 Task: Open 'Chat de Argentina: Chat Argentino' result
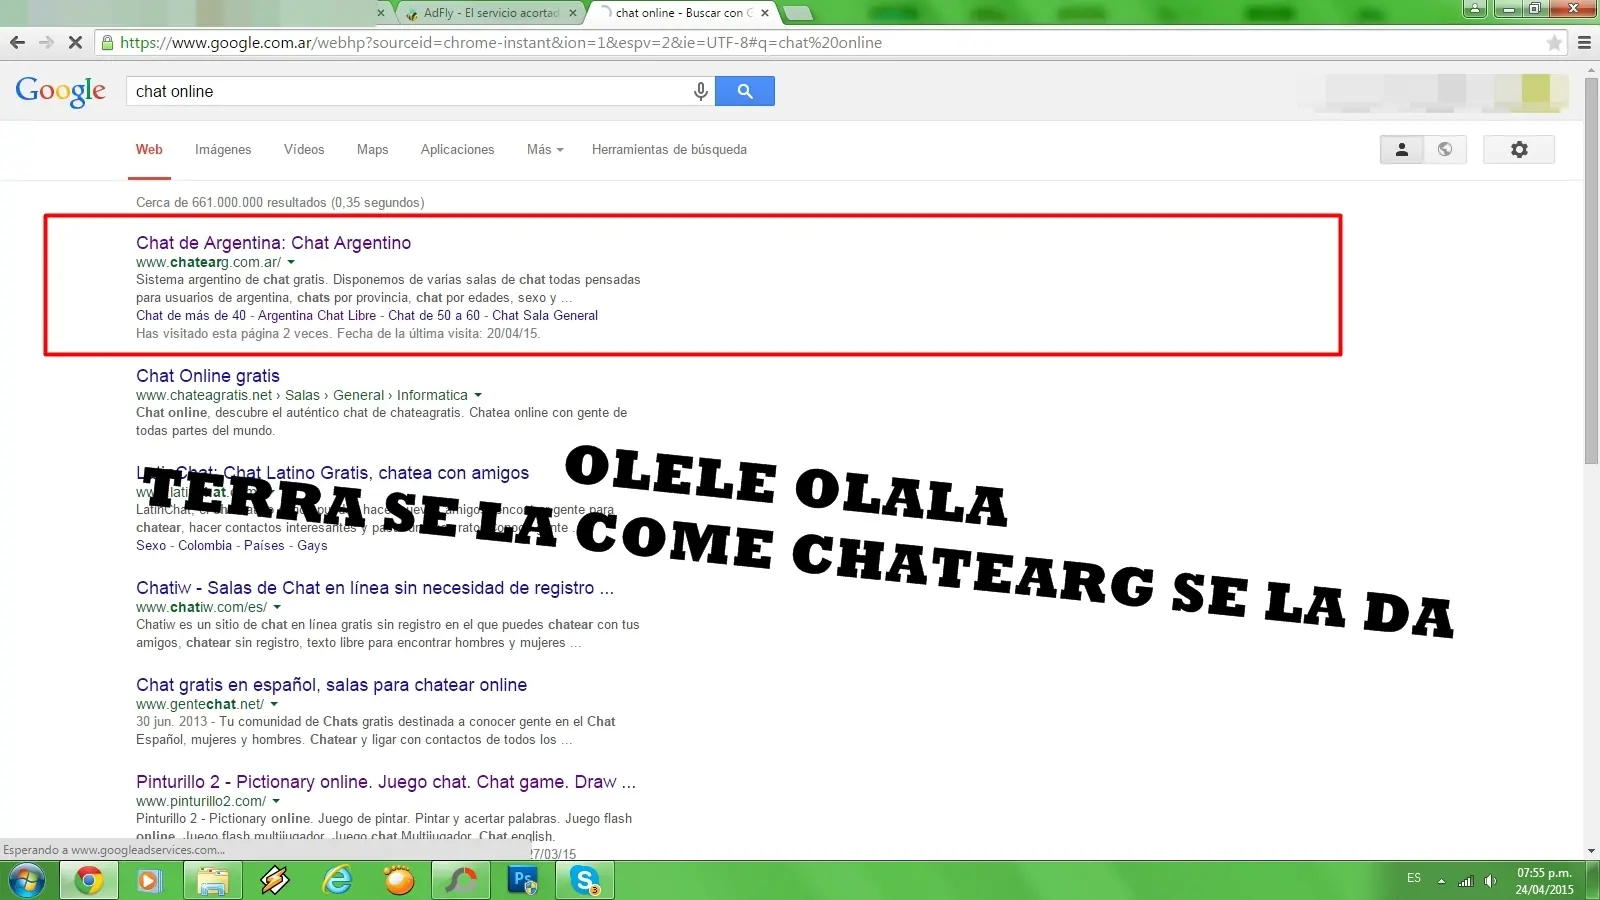point(273,243)
